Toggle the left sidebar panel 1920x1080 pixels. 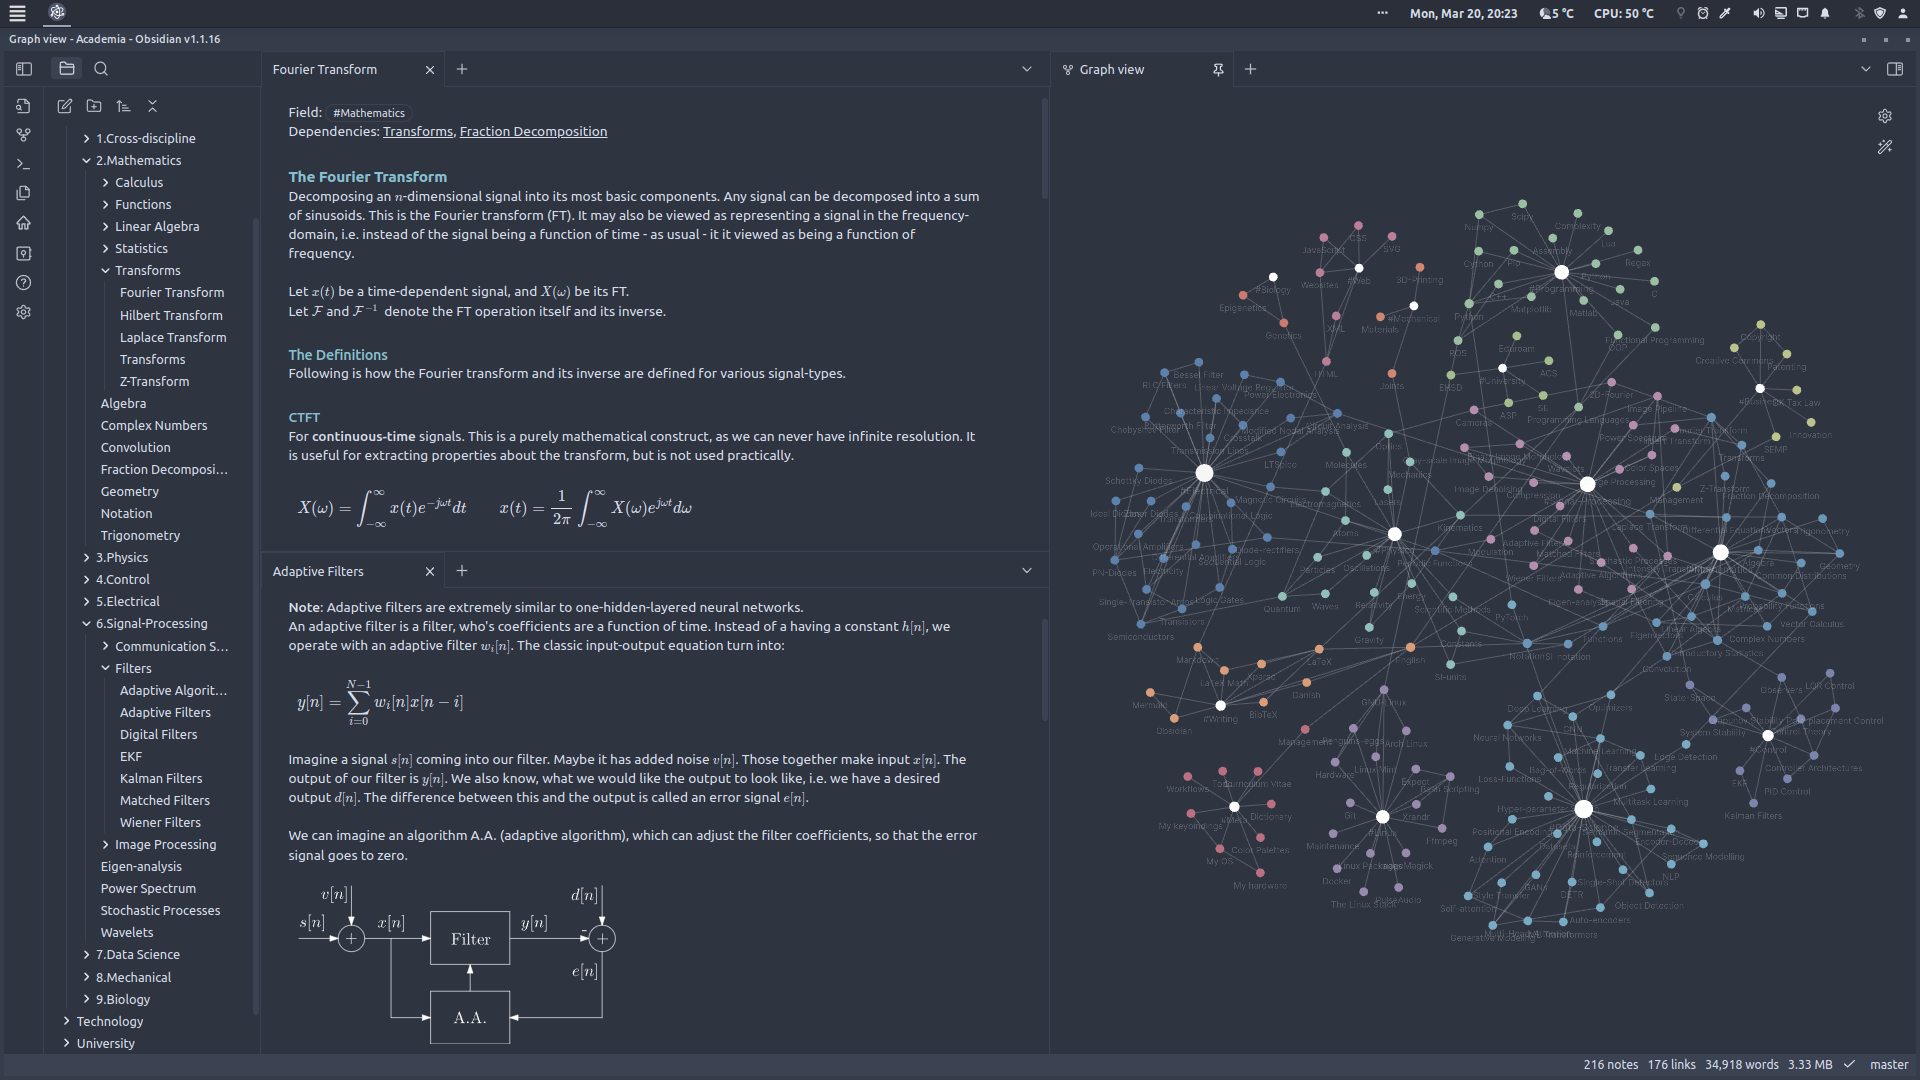[24, 69]
